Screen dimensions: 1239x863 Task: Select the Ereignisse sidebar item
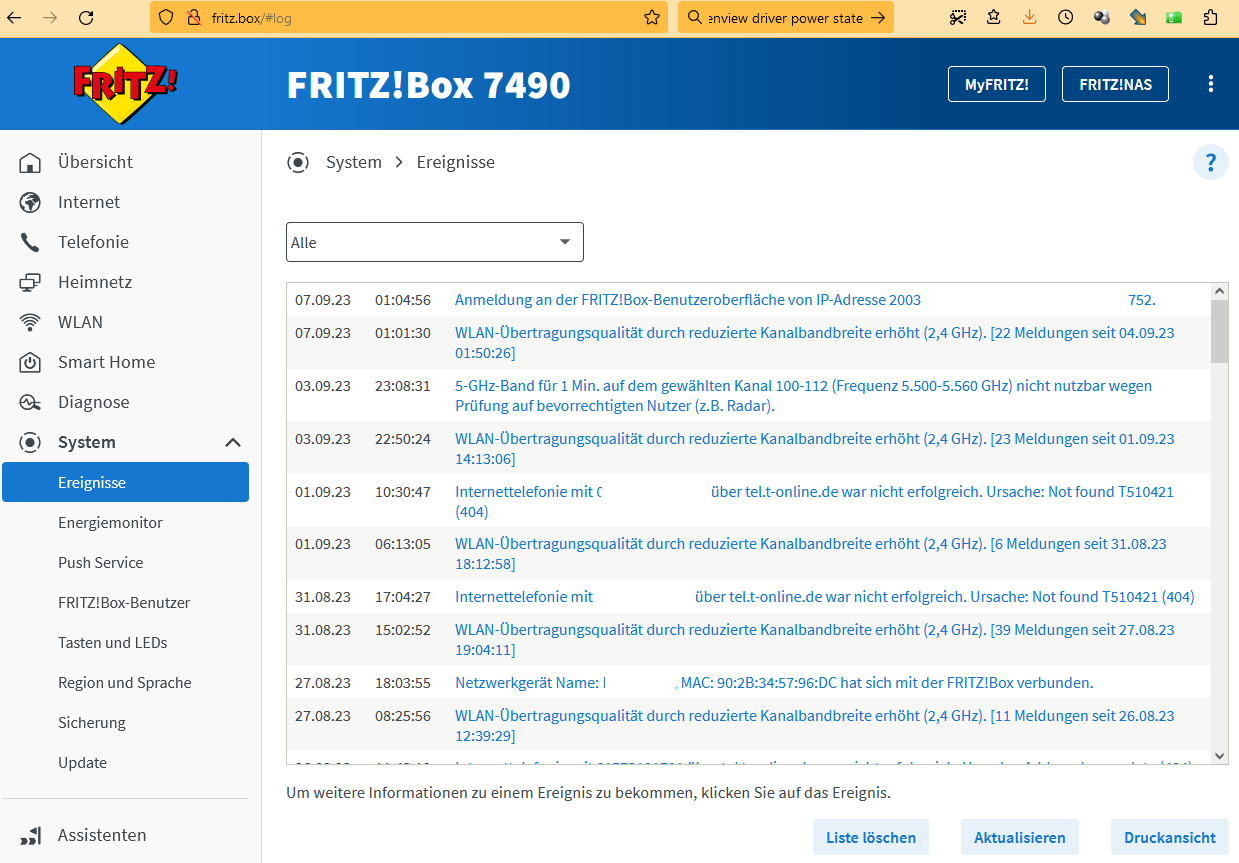coord(125,482)
